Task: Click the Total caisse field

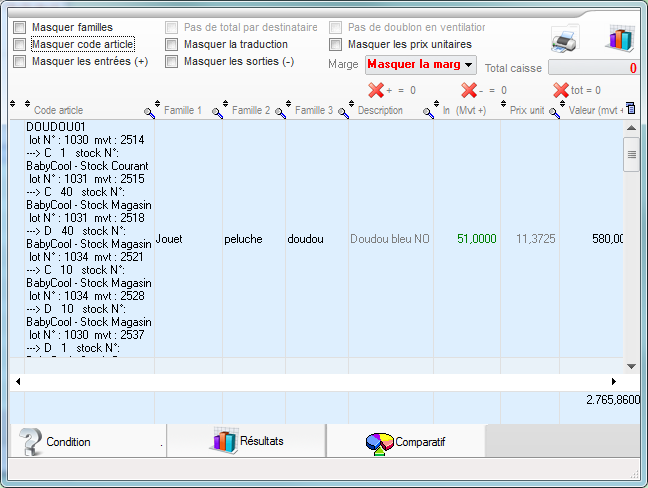Action: pyautogui.click(x=593, y=68)
